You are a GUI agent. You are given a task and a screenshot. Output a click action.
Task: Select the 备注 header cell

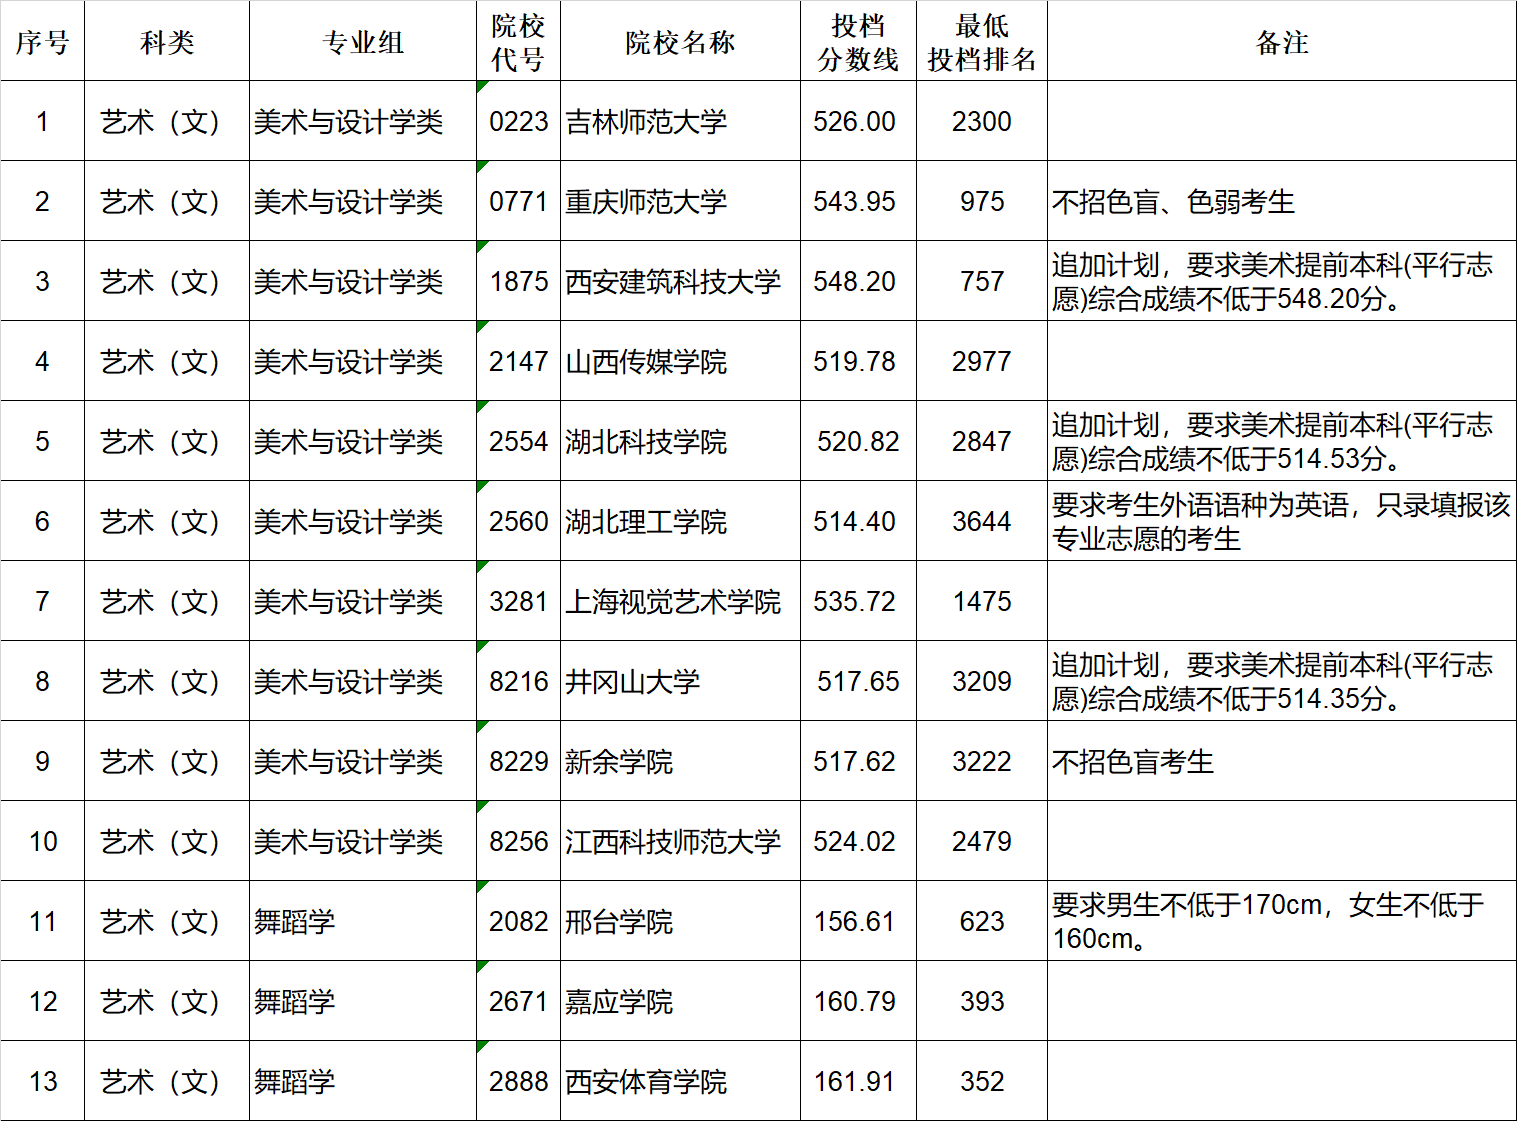click(x=1282, y=41)
